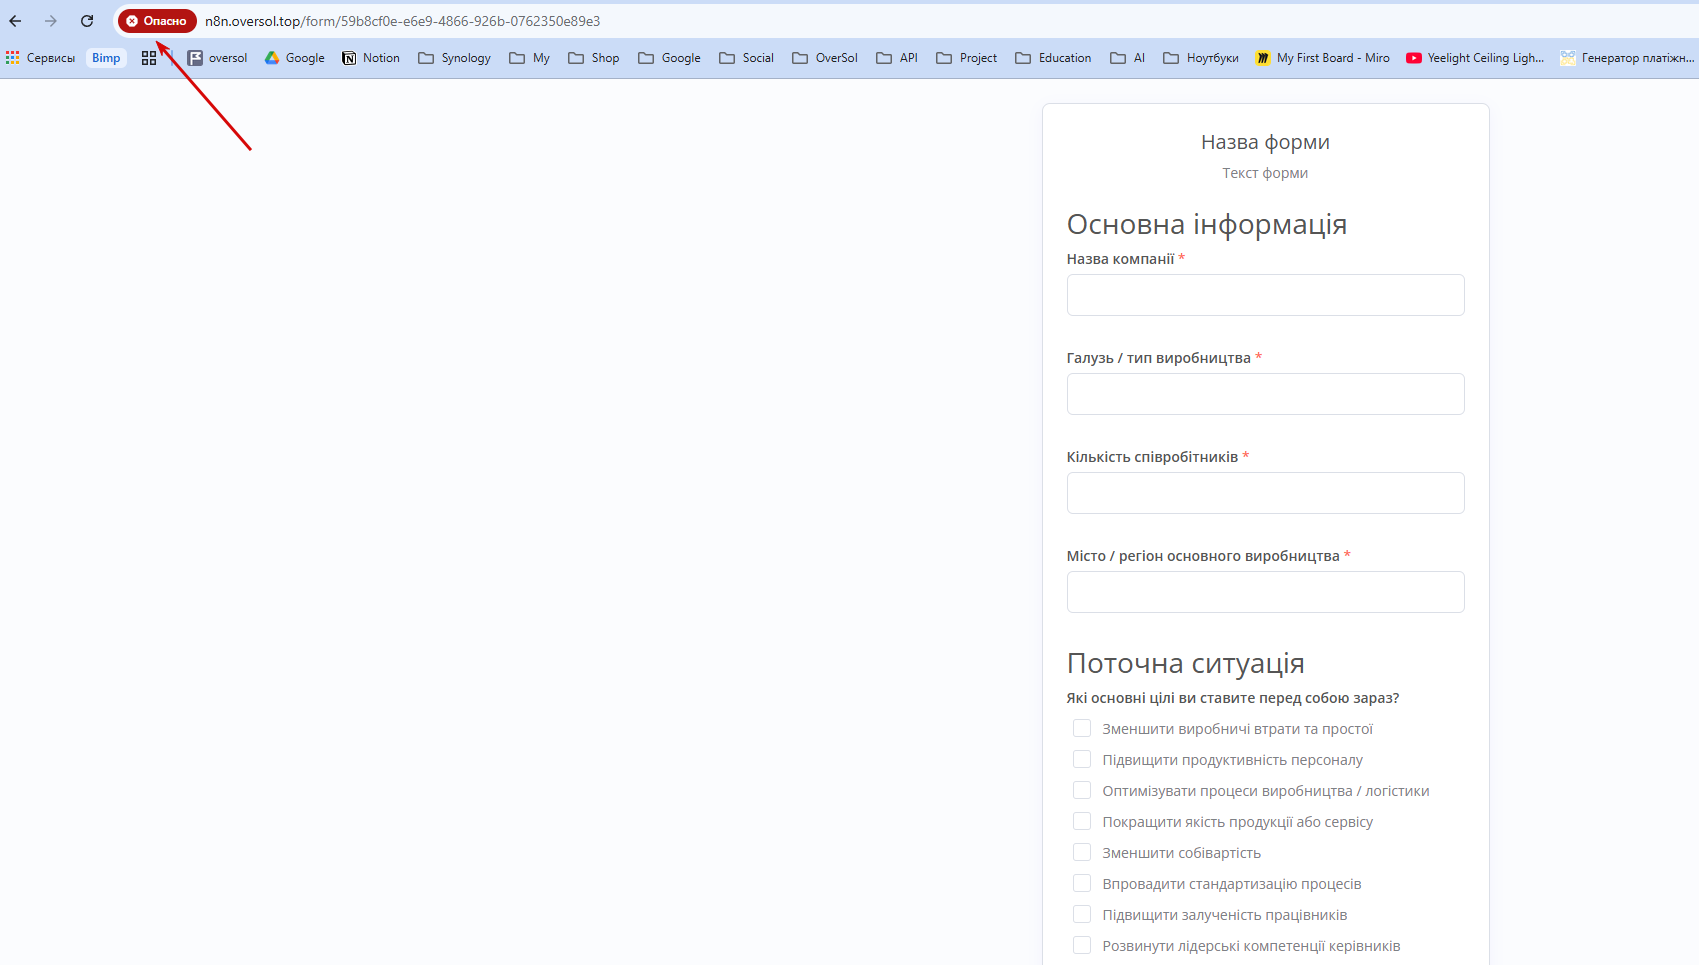Open the Bimp bookmark
The image size is (1699, 965).
(106, 58)
